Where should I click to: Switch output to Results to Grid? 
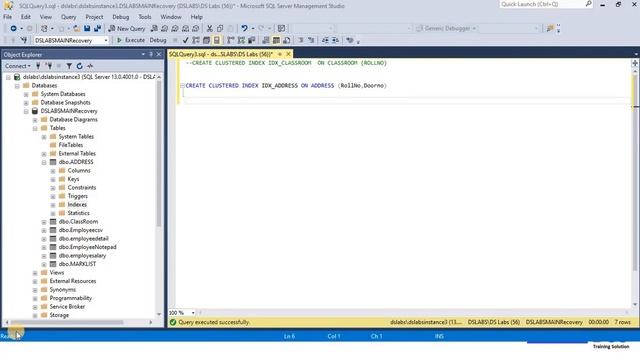pos(276,40)
